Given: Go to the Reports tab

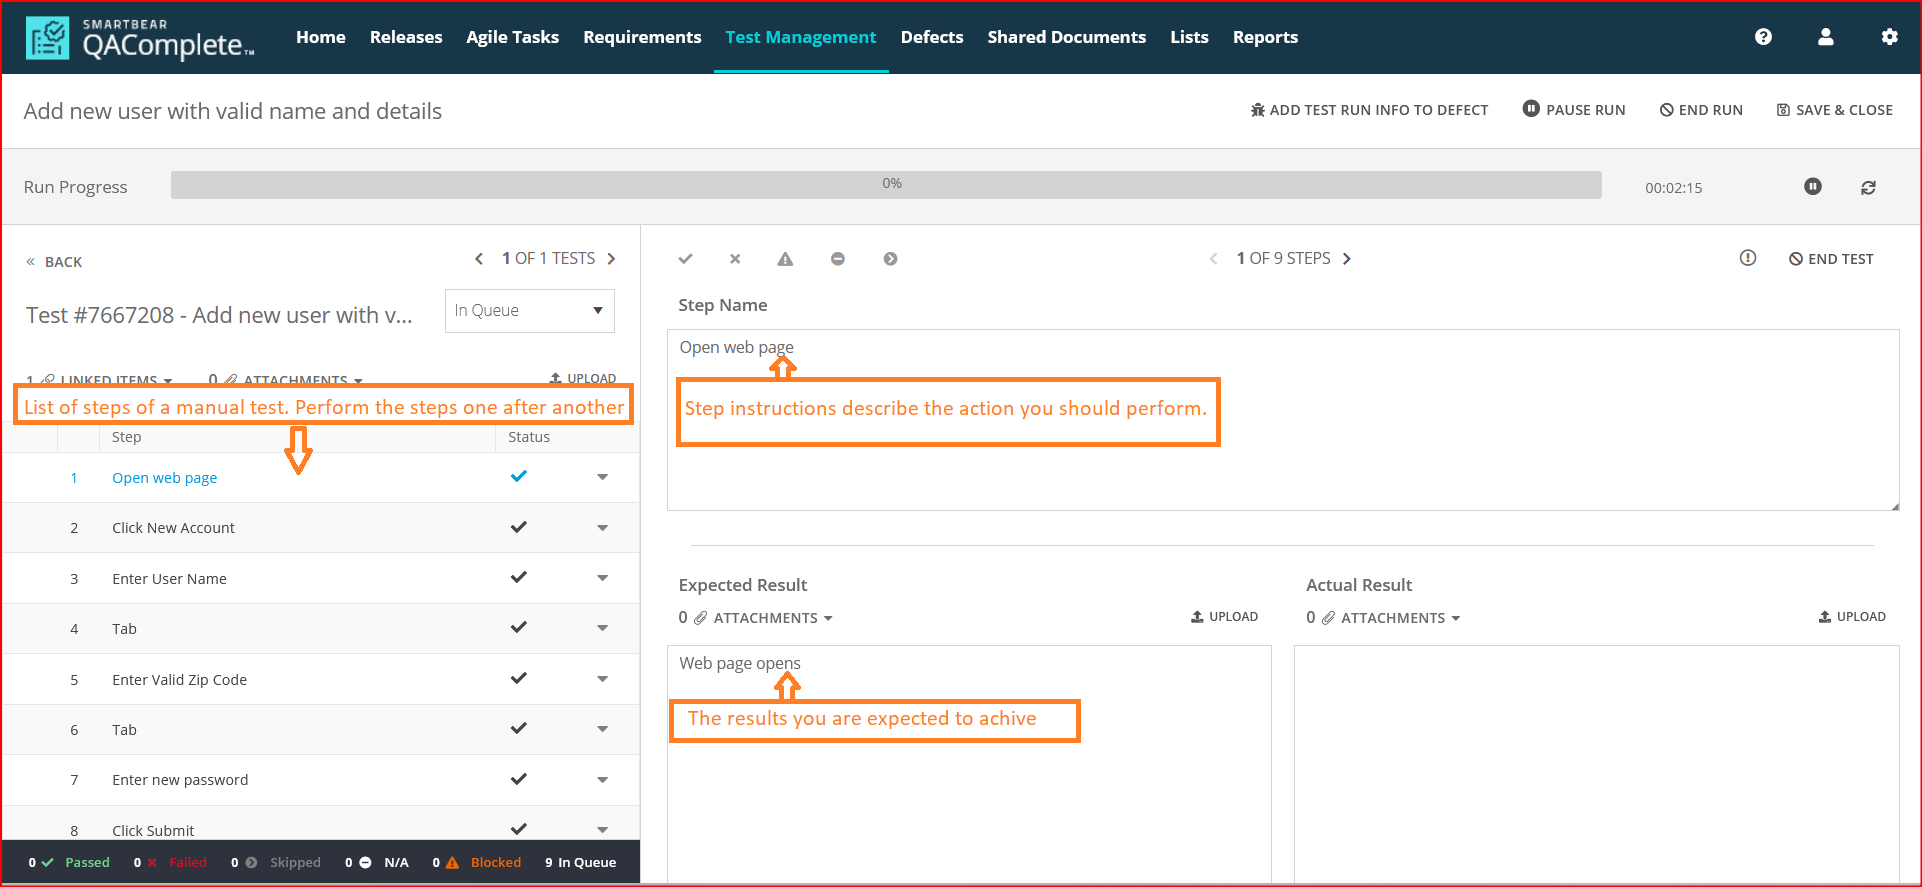Looking at the screenshot, I should click(1264, 37).
